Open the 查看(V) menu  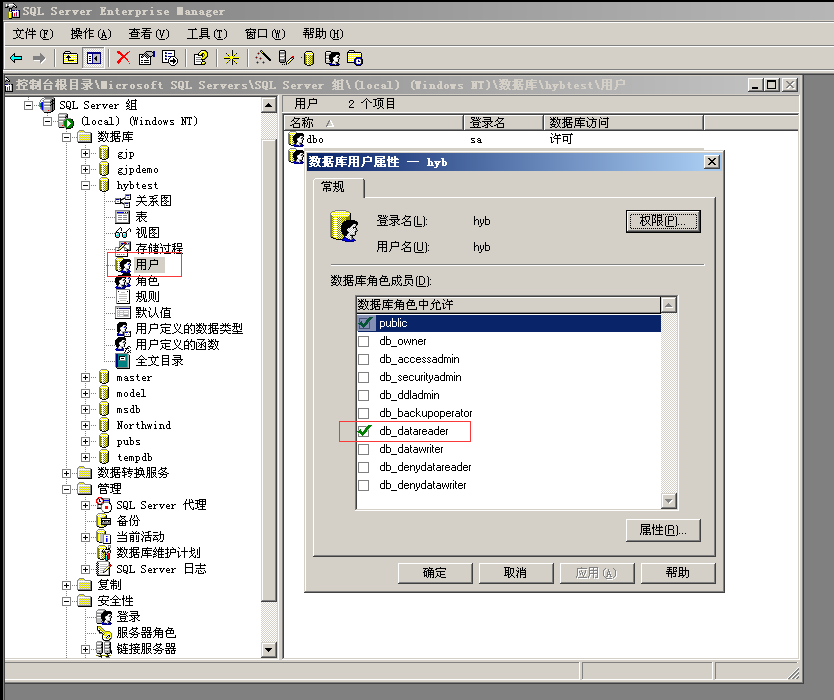(149, 34)
